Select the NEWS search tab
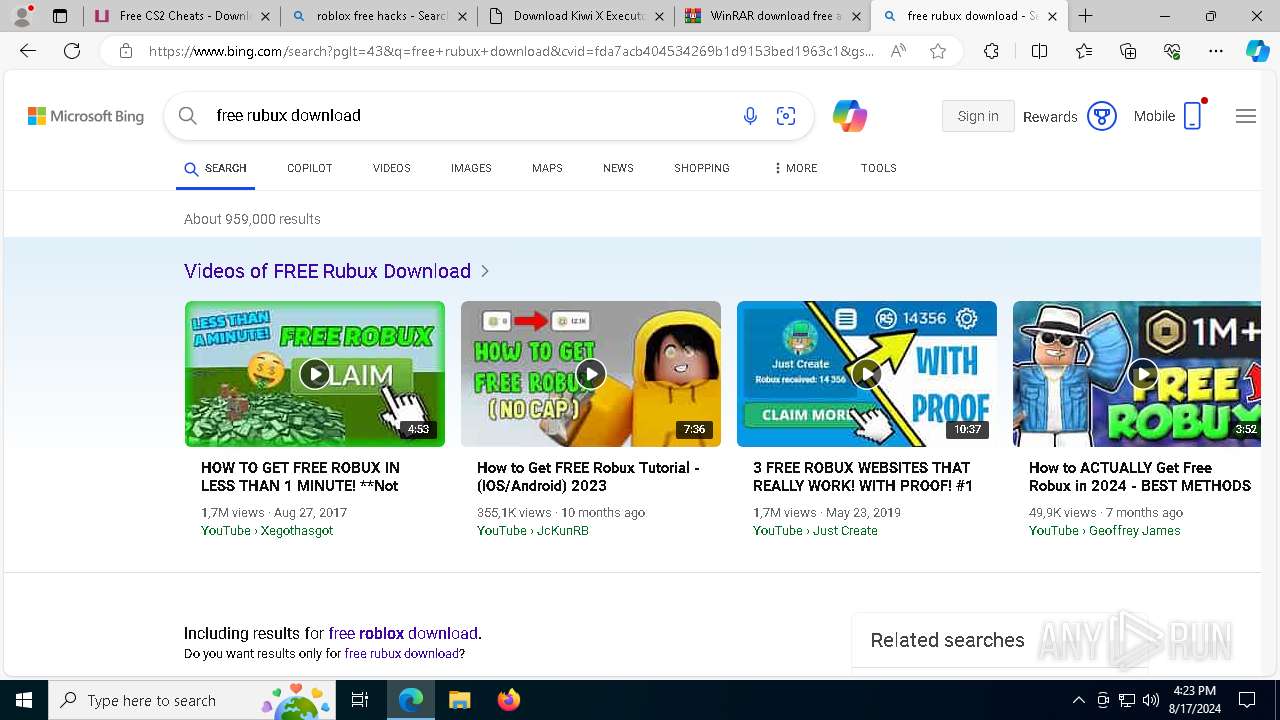Image resolution: width=1280 pixels, height=720 pixels. tap(618, 168)
